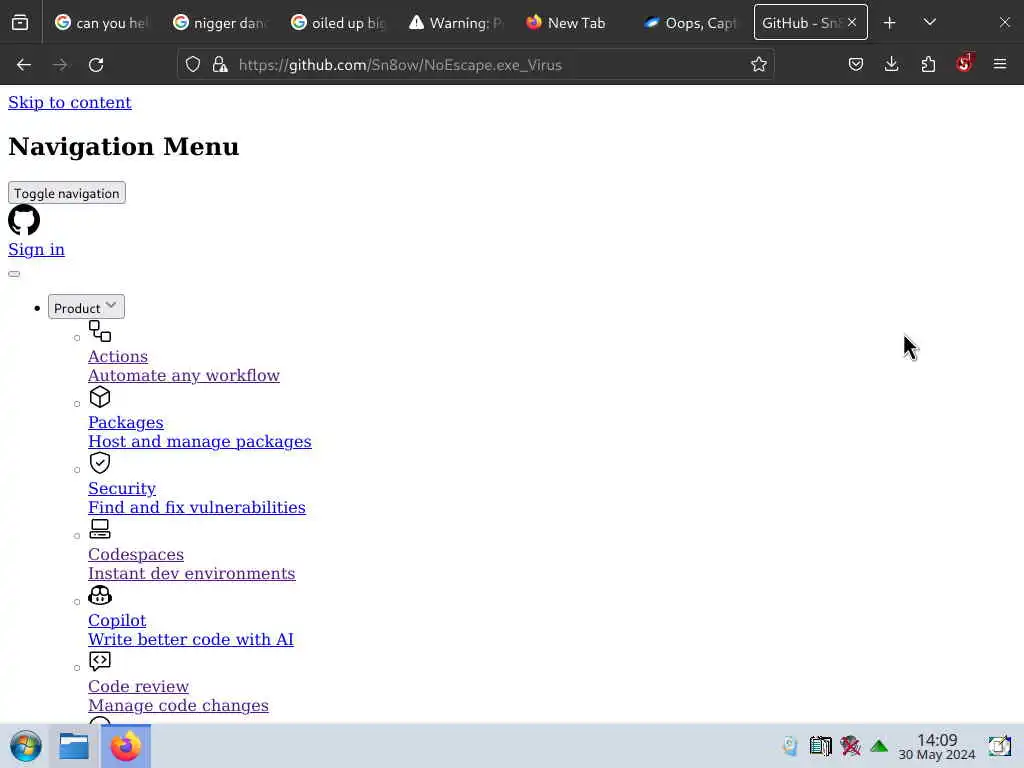1024x768 pixels.
Task: Click the small button below Sign in
Action: click(14, 274)
